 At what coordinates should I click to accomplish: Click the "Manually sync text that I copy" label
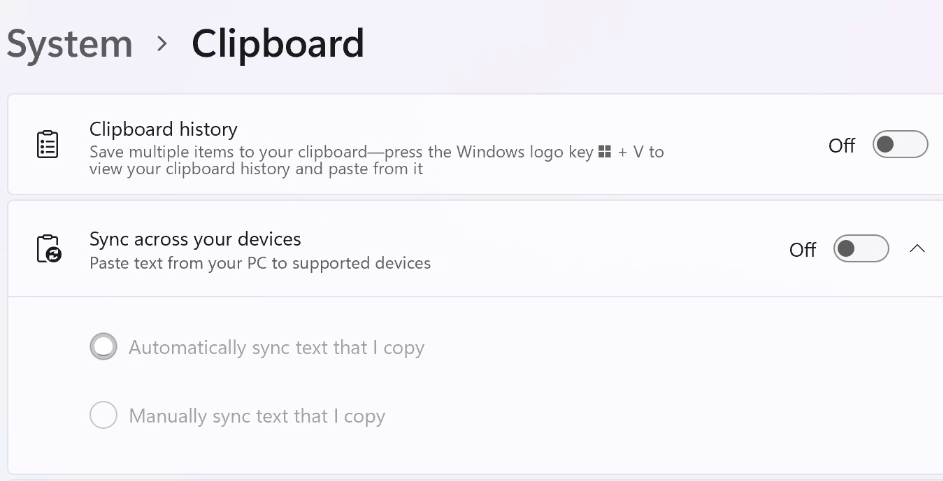(x=257, y=417)
